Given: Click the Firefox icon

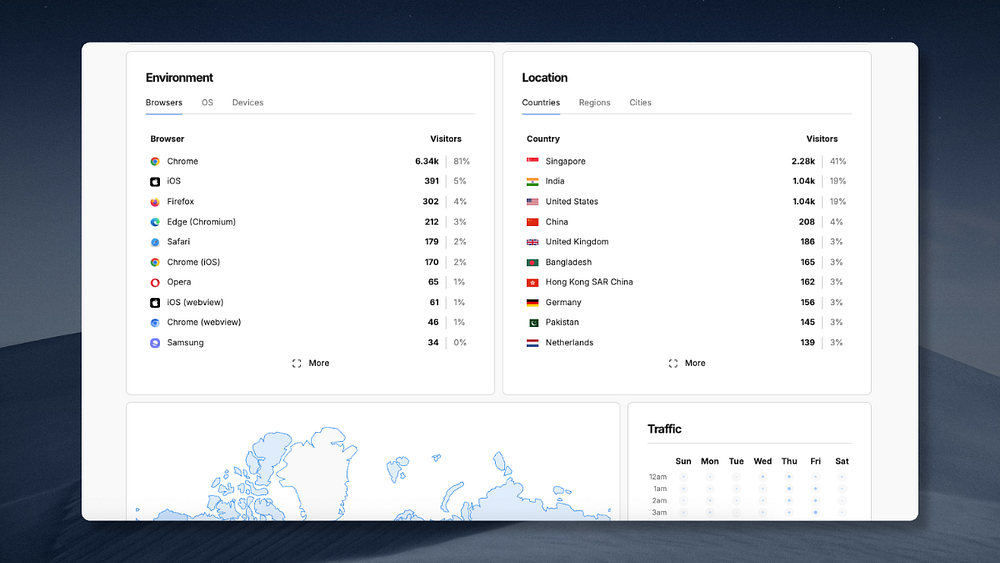Looking at the screenshot, I should coord(155,201).
